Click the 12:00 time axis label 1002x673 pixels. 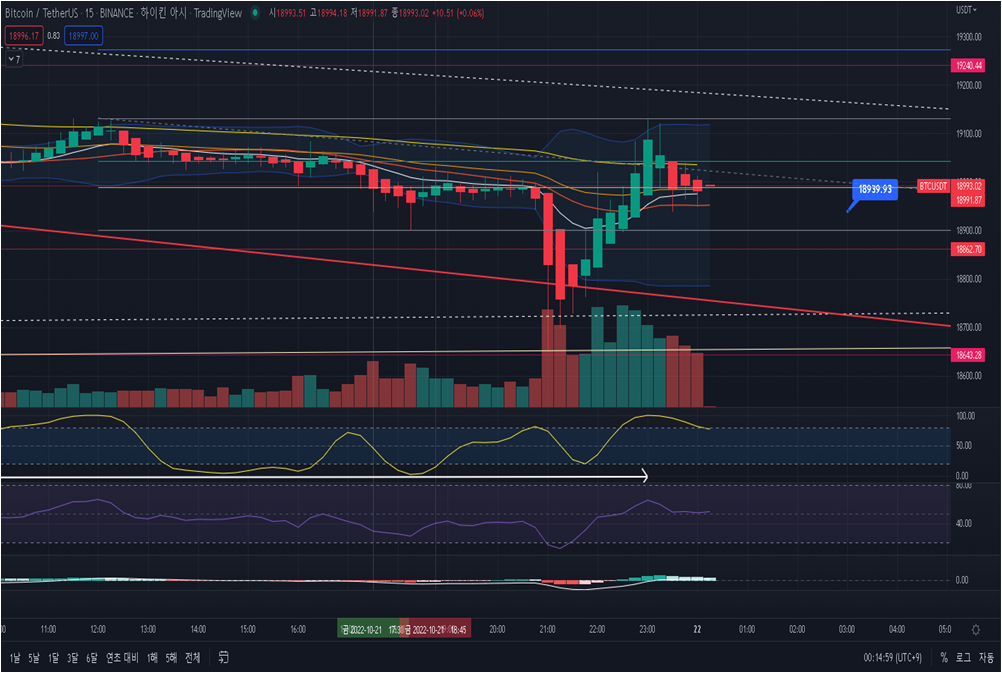click(x=98, y=630)
